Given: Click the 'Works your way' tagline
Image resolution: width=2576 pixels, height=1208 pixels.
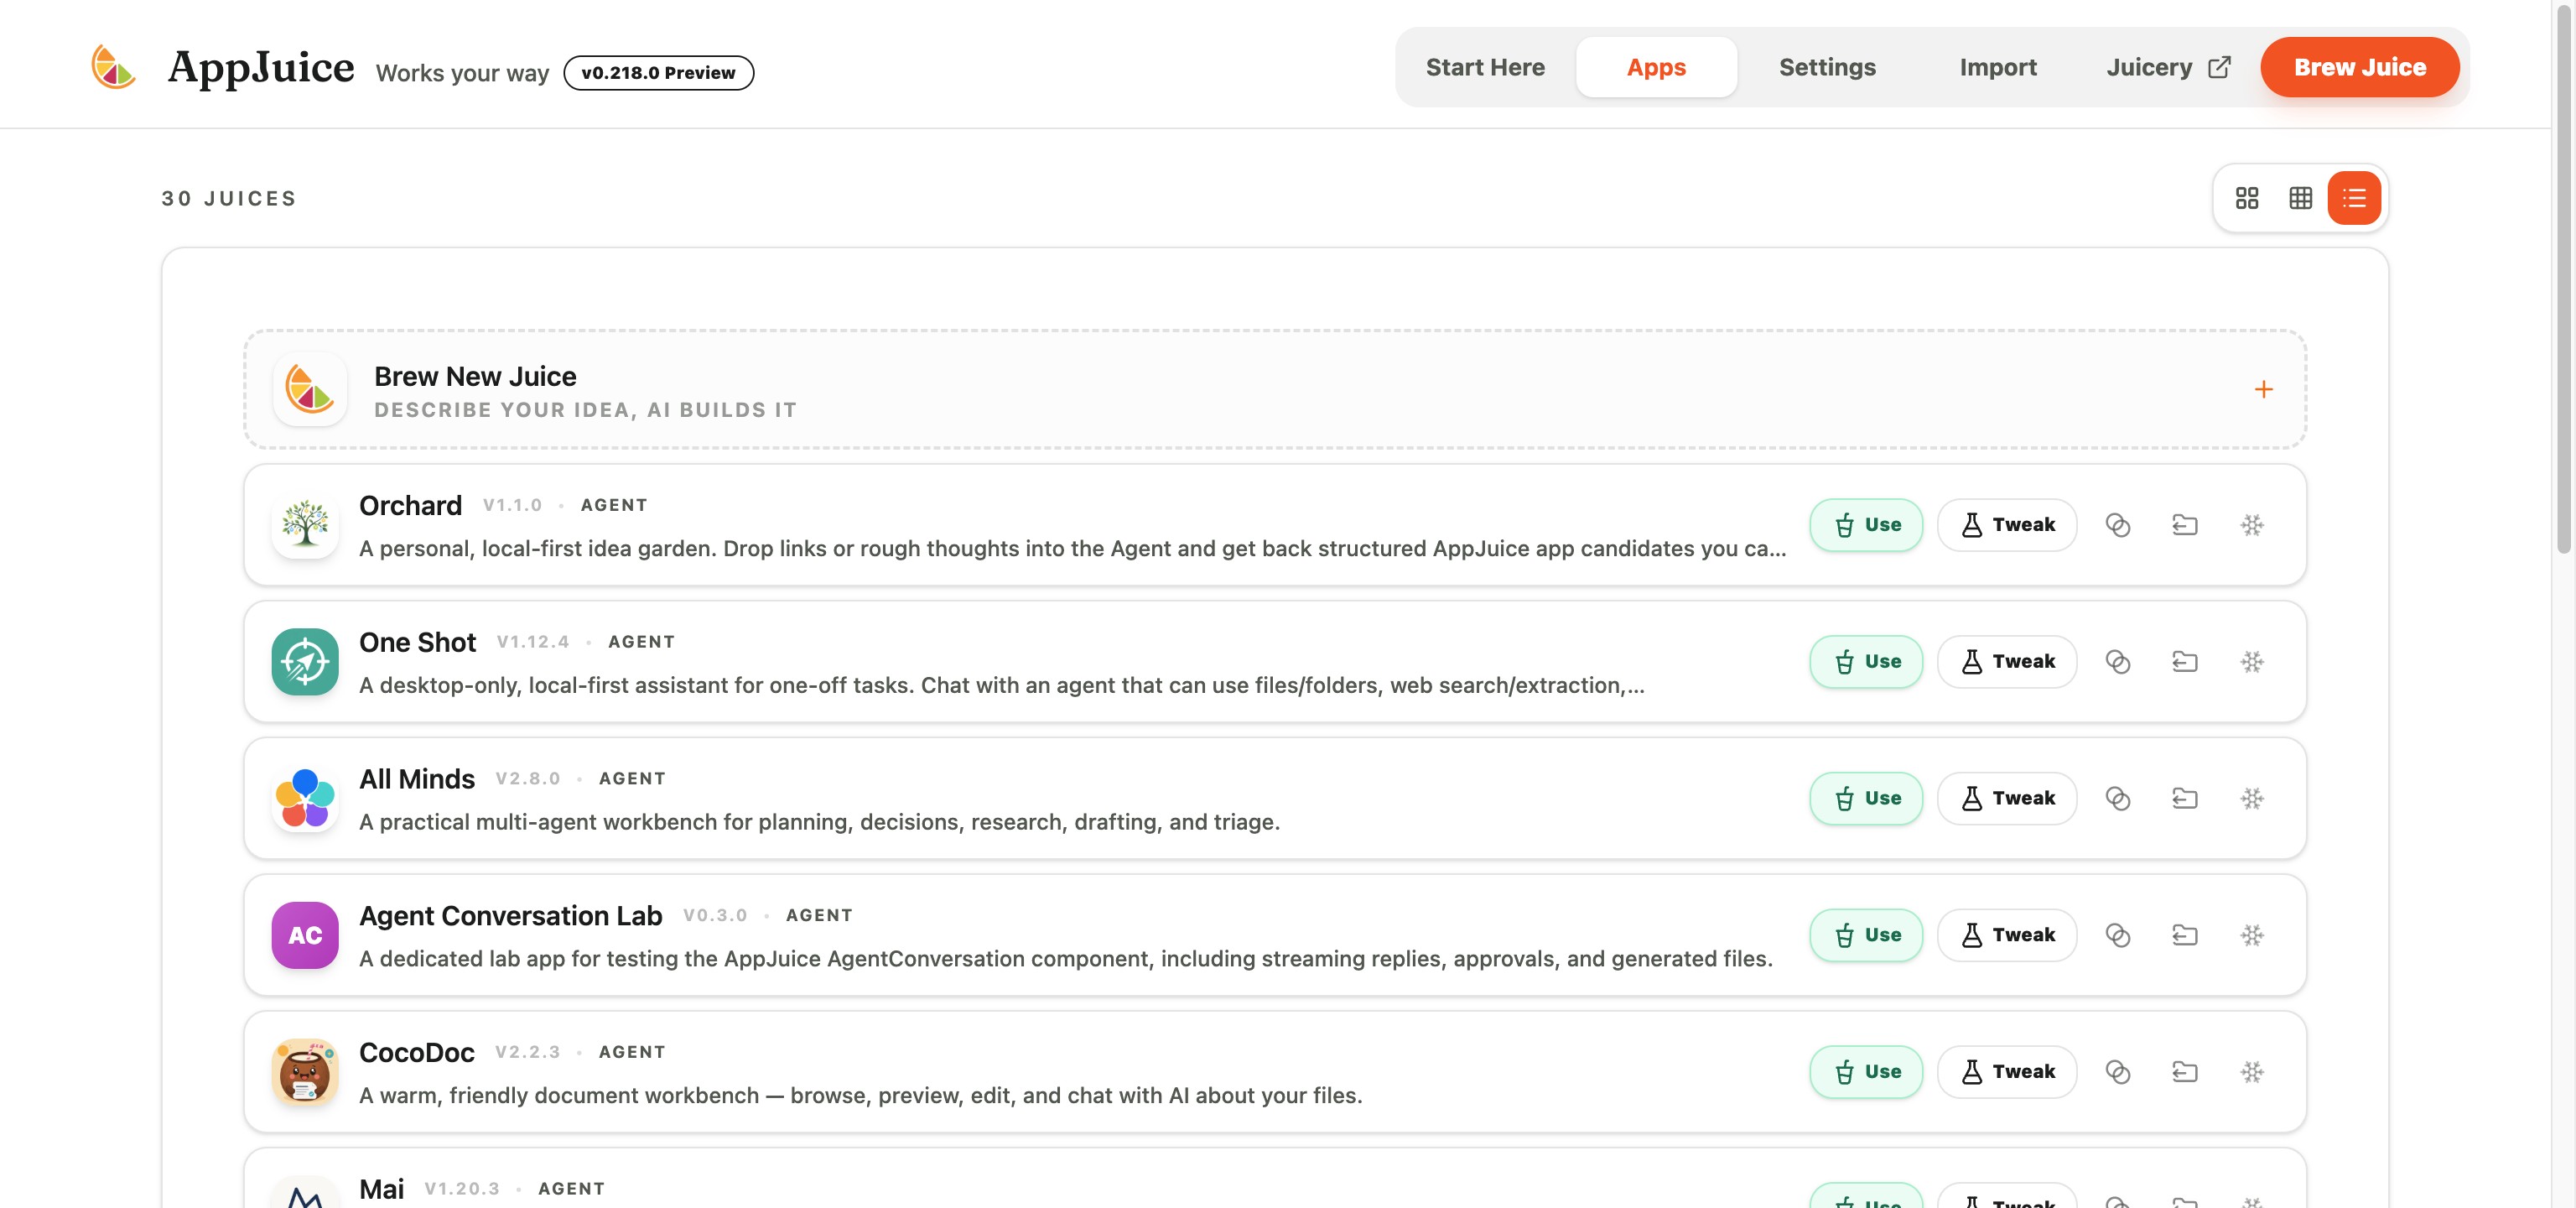Looking at the screenshot, I should pyautogui.click(x=462, y=73).
